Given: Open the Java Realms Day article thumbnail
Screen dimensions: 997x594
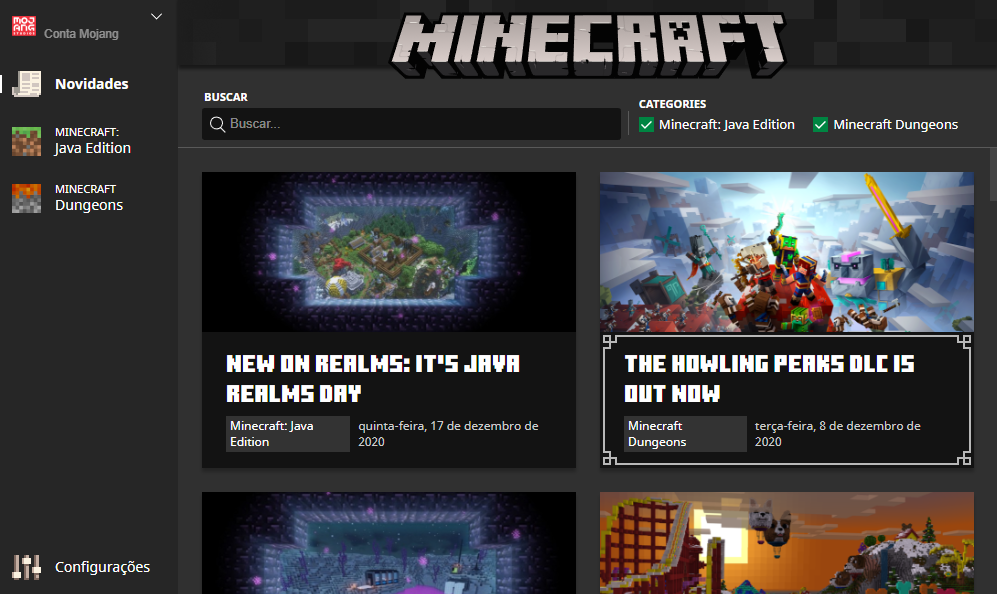Looking at the screenshot, I should click(389, 252).
